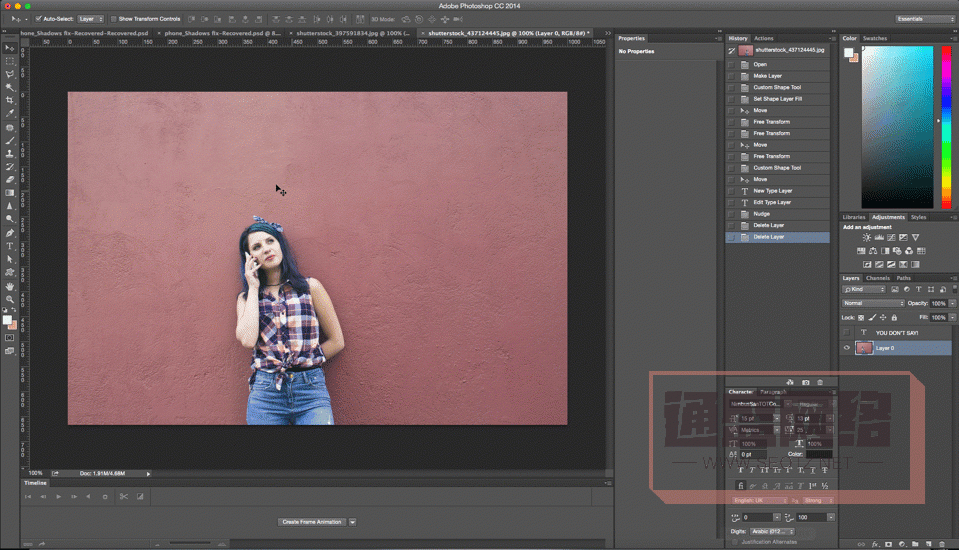Check Show Transform Controls

(114, 18)
